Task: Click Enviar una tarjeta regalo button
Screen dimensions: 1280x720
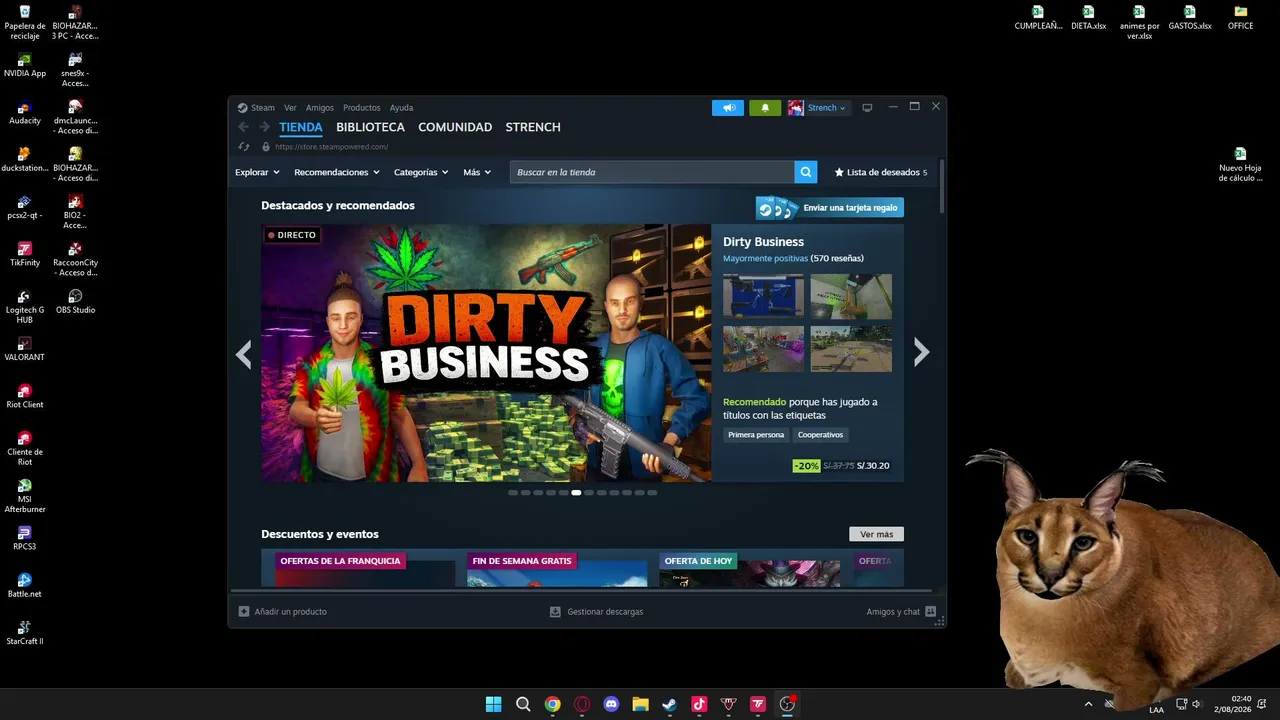Action: [x=830, y=208]
